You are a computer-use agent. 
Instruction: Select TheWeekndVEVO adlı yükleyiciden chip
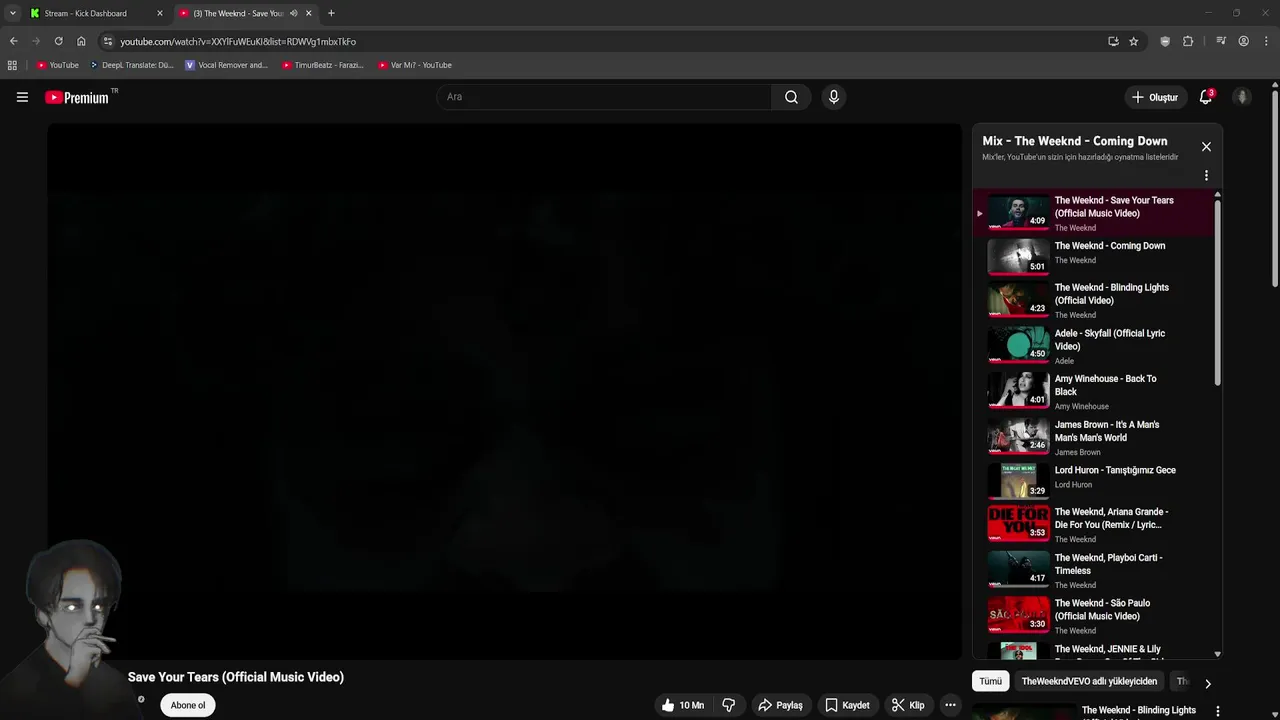pos(1089,681)
